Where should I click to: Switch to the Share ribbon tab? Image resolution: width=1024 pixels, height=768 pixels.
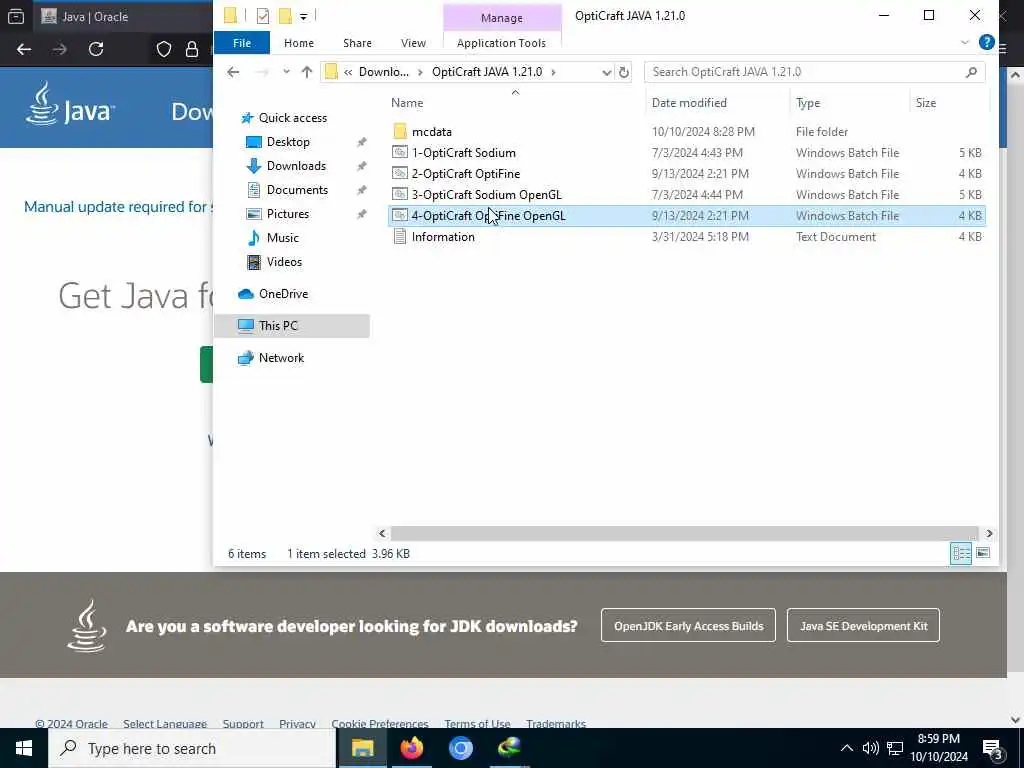coord(357,42)
